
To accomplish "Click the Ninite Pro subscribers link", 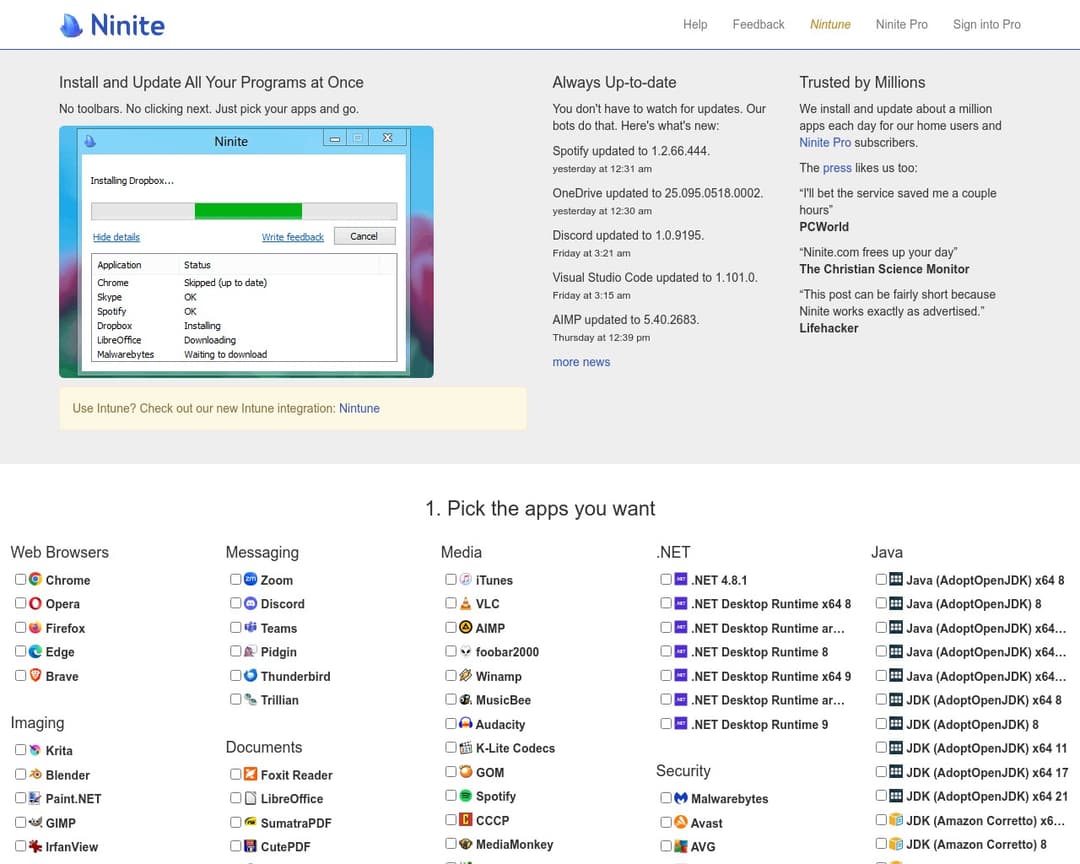I will pyautogui.click(x=825, y=143).
